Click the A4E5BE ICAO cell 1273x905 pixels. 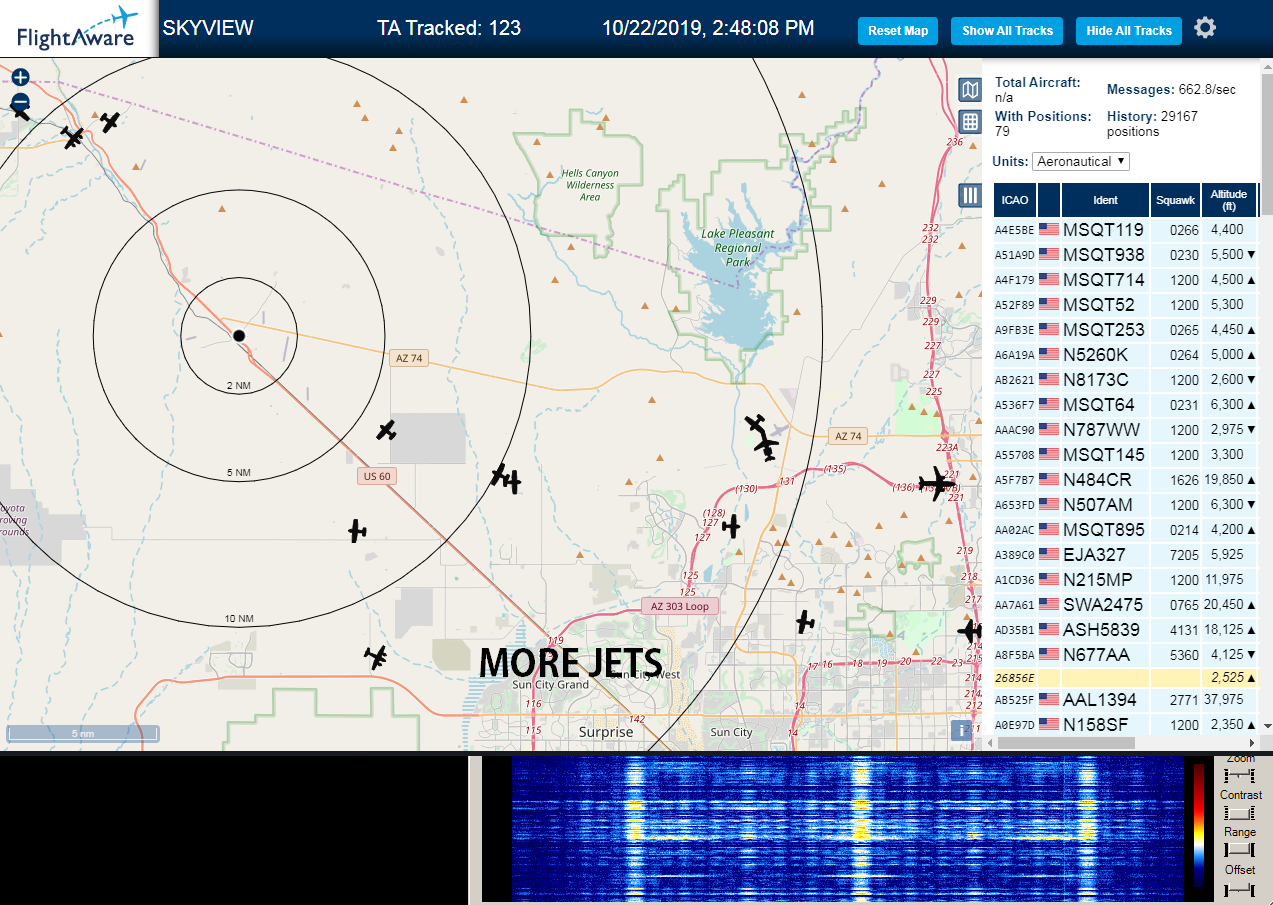(1014, 230)
